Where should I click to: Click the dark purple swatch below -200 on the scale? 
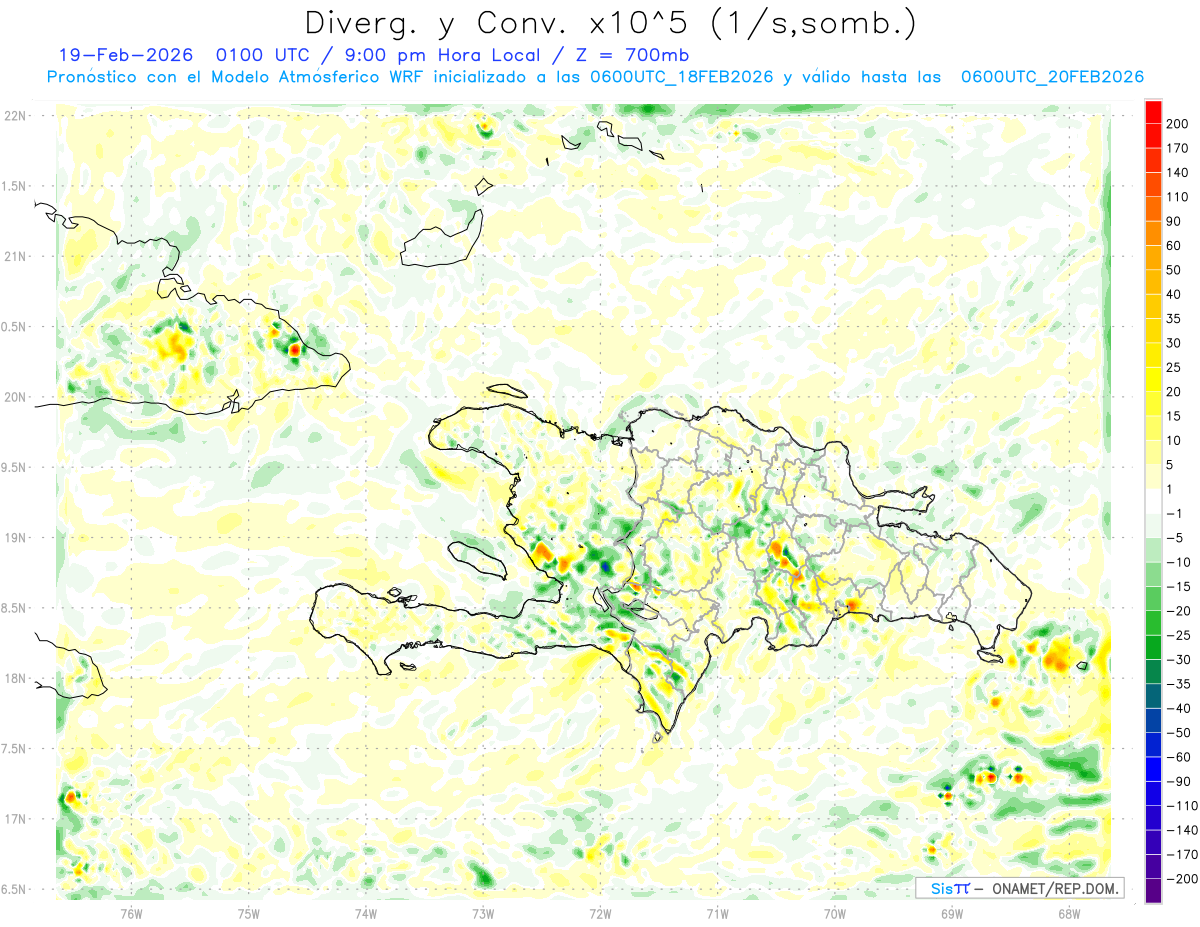[1153, 891]
